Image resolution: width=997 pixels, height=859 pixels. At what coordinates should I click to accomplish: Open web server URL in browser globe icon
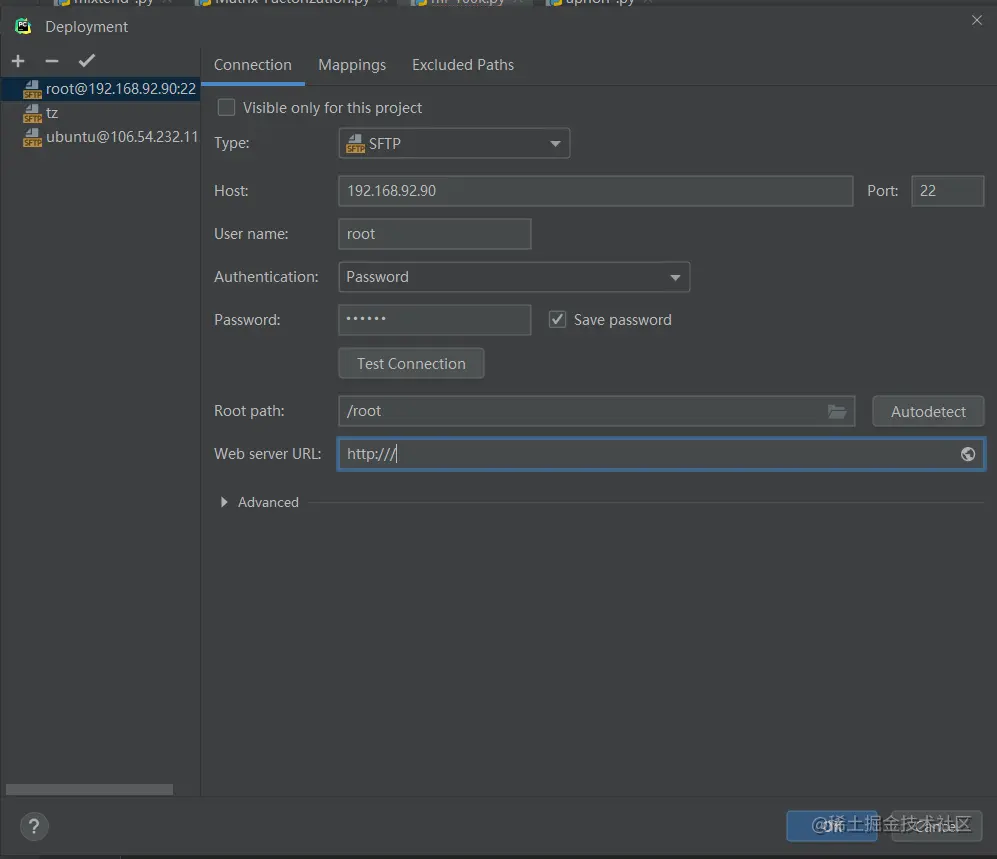(x=968, y=454)
